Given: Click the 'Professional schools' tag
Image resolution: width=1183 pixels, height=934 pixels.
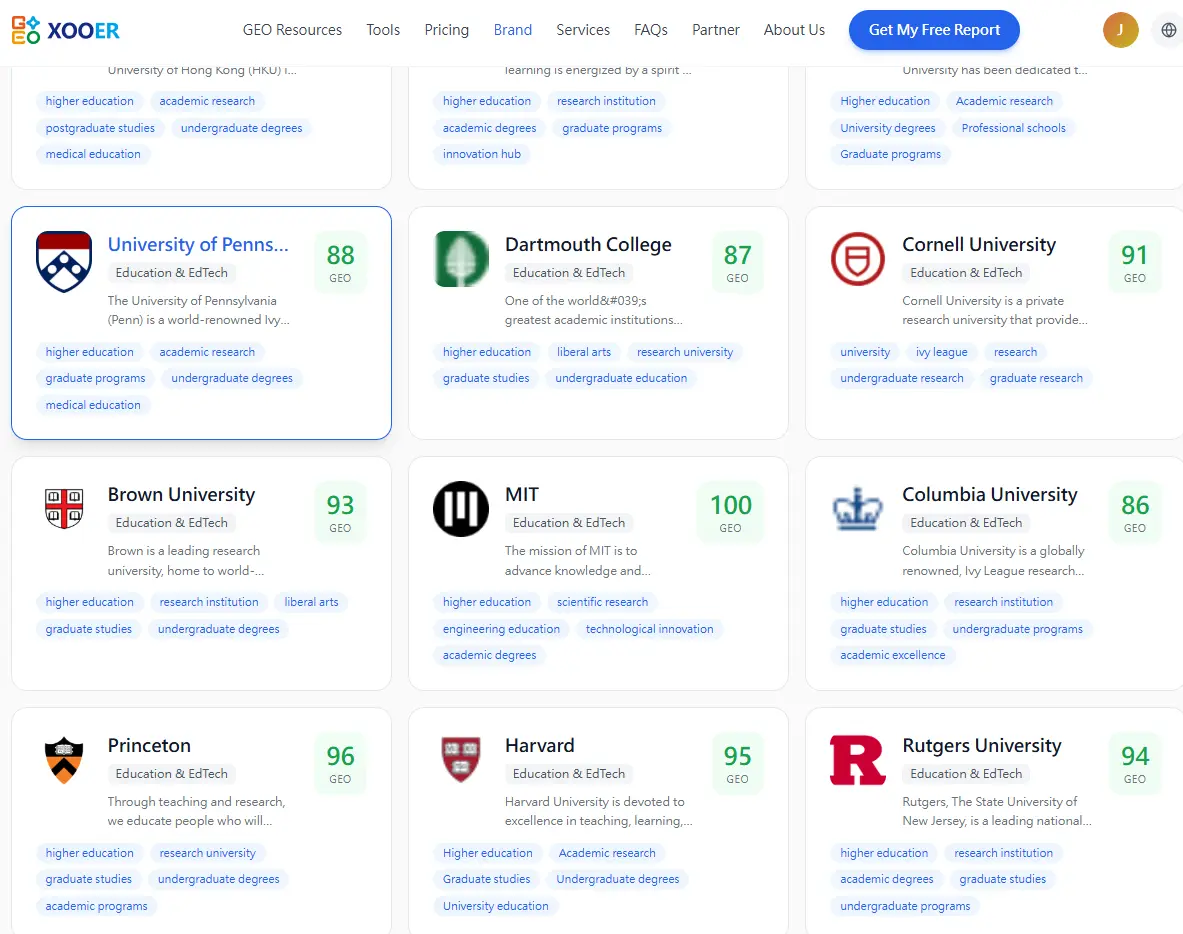Looking at the screenshot, I should click(x=1013, y=128).
